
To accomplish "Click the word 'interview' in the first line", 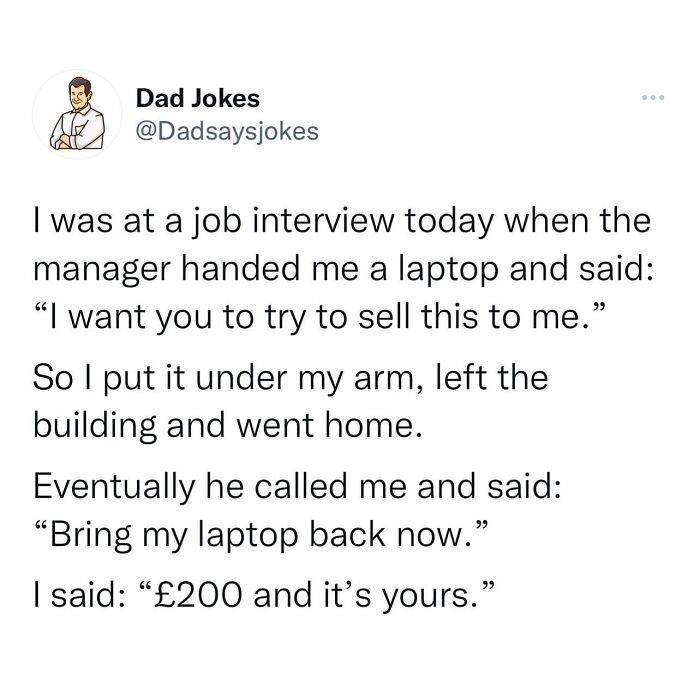I will [324, 221].
